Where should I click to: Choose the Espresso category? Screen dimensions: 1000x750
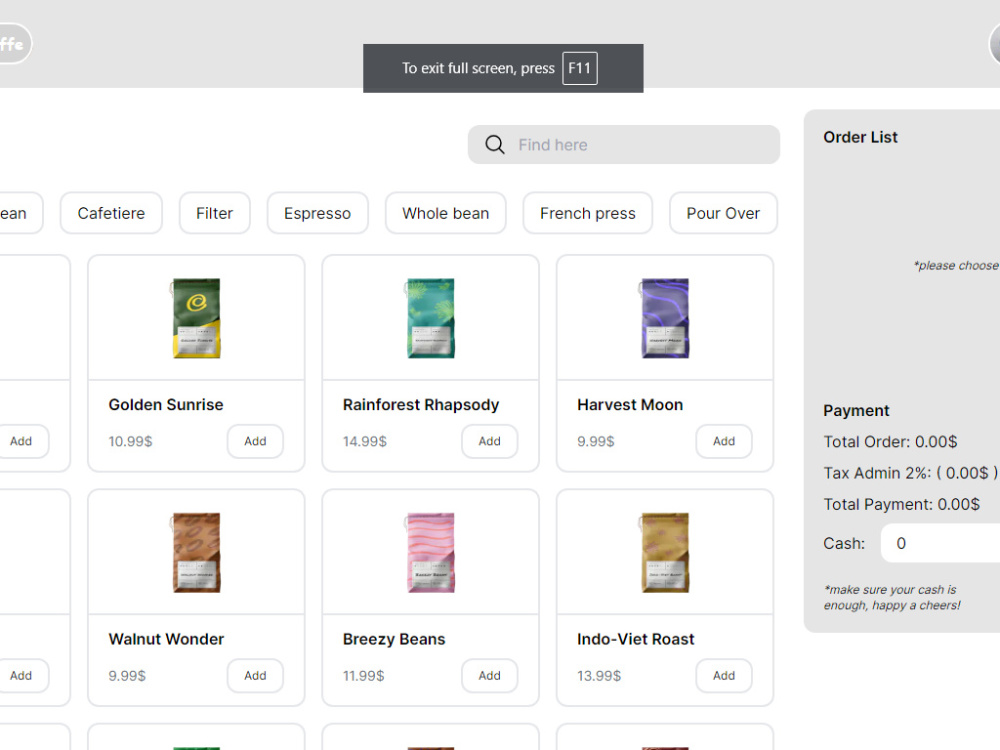pyautogui.click(x=318, y=213)
